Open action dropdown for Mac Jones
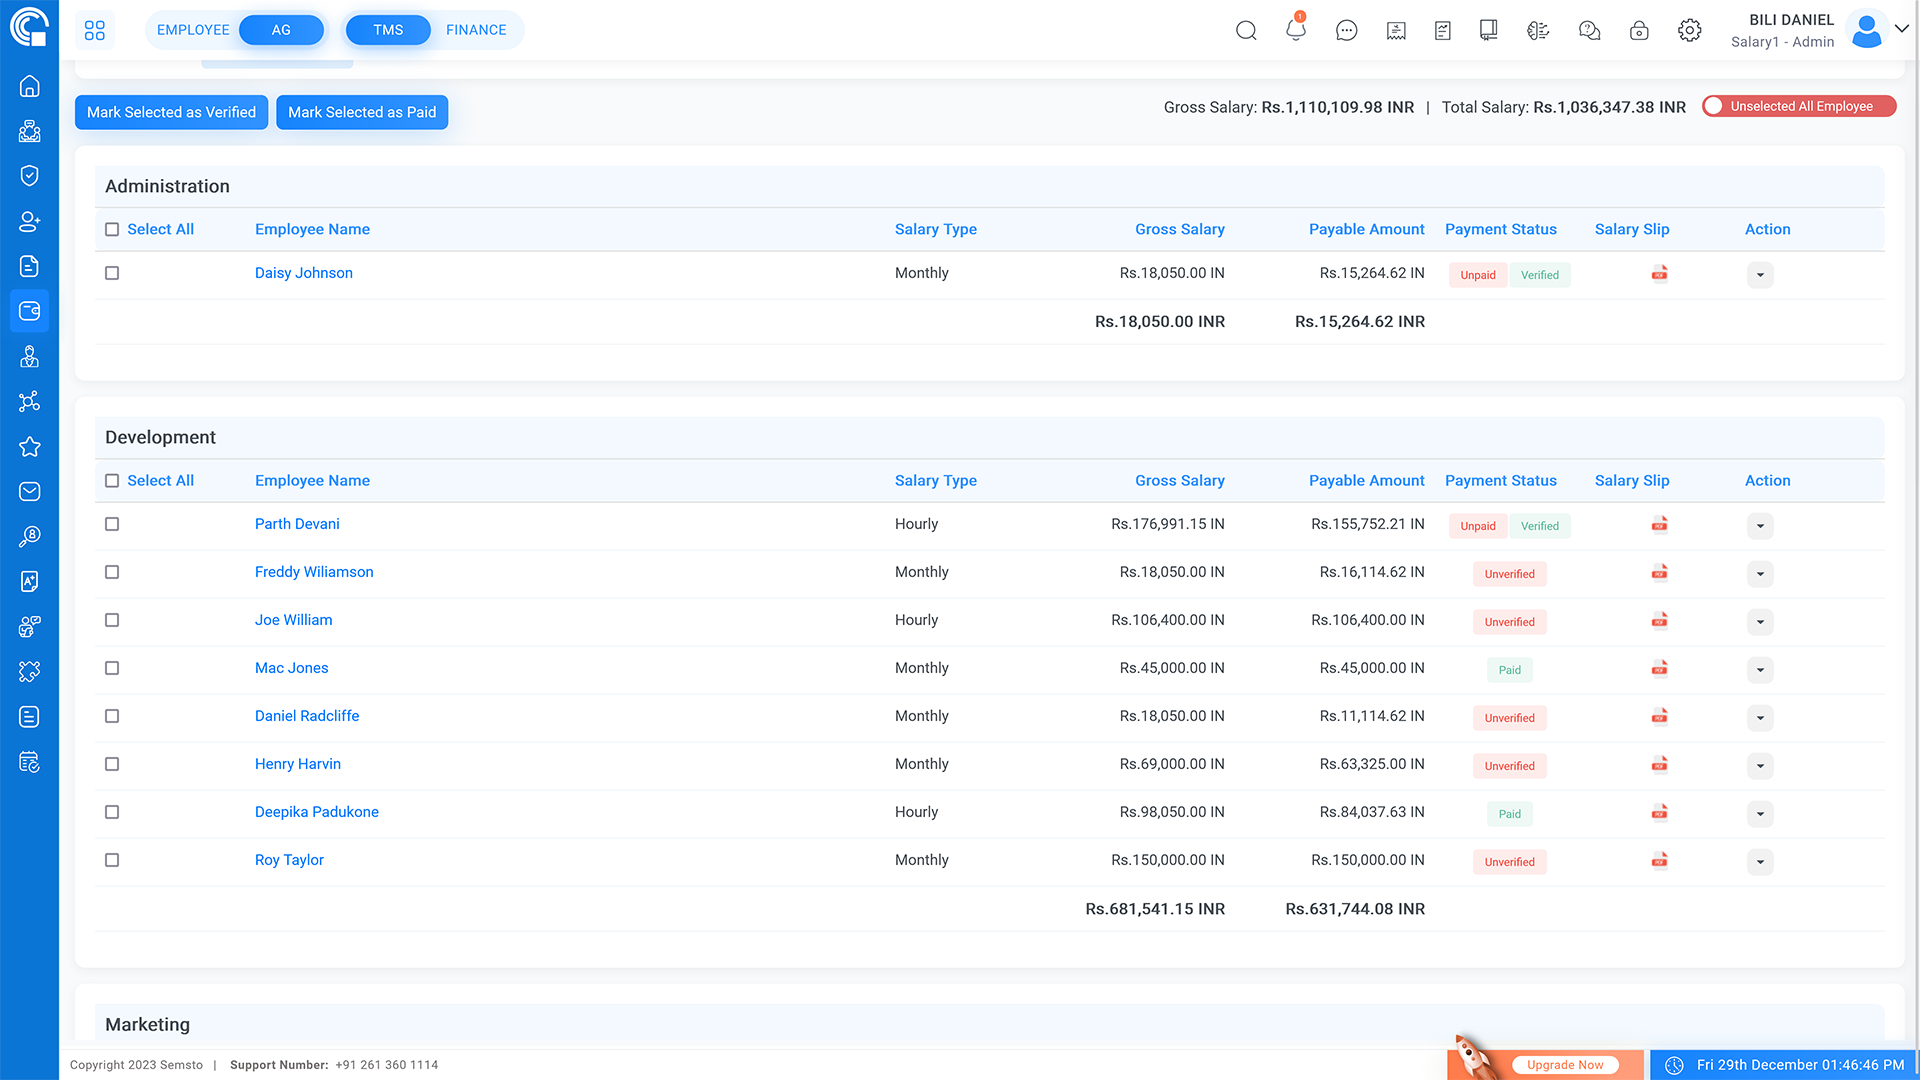This screenshot has height=1080, width=1920. tap(1760, 670)
